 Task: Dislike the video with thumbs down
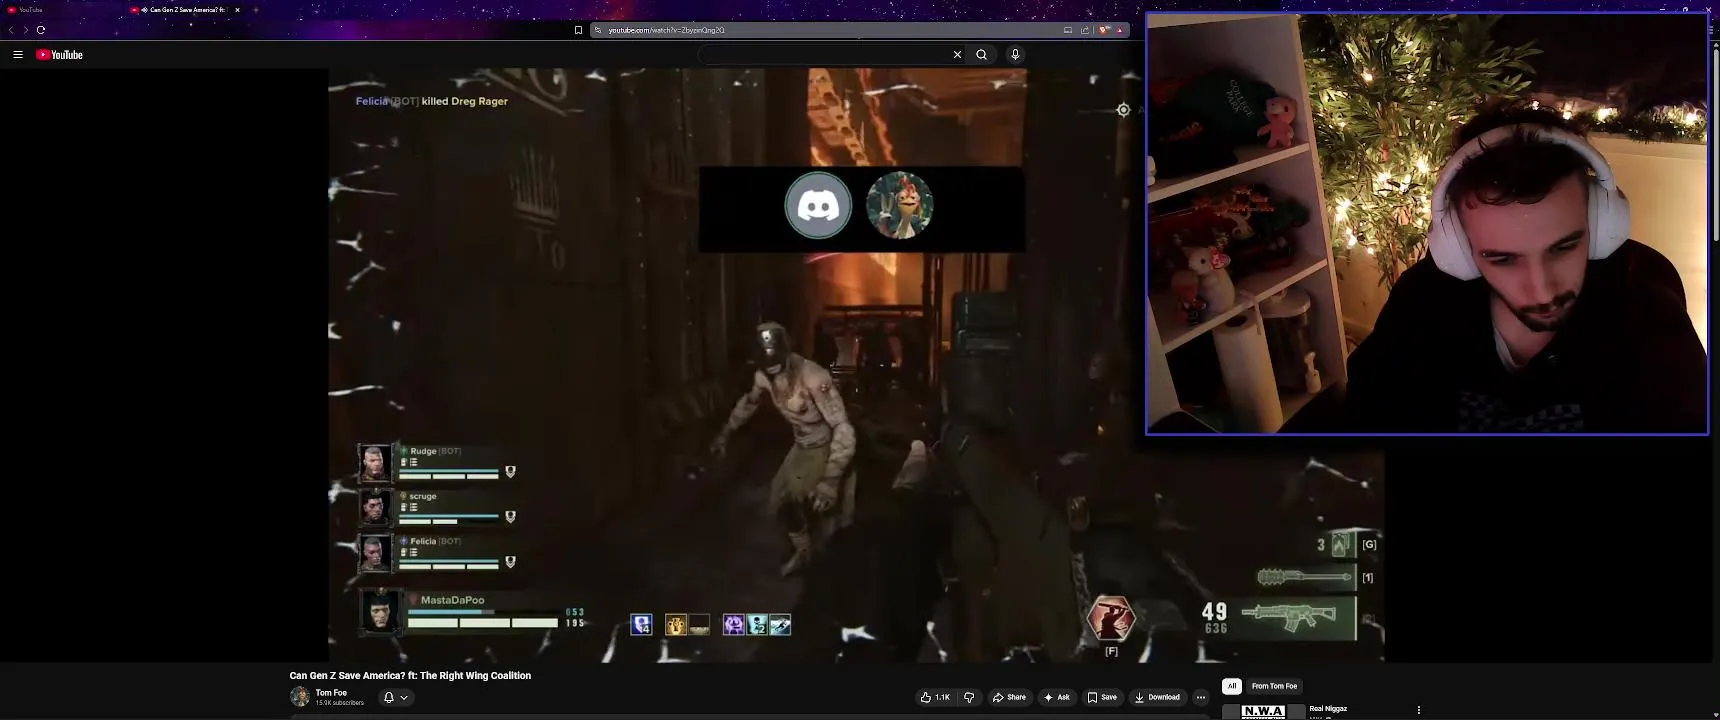tap(969, 698)
